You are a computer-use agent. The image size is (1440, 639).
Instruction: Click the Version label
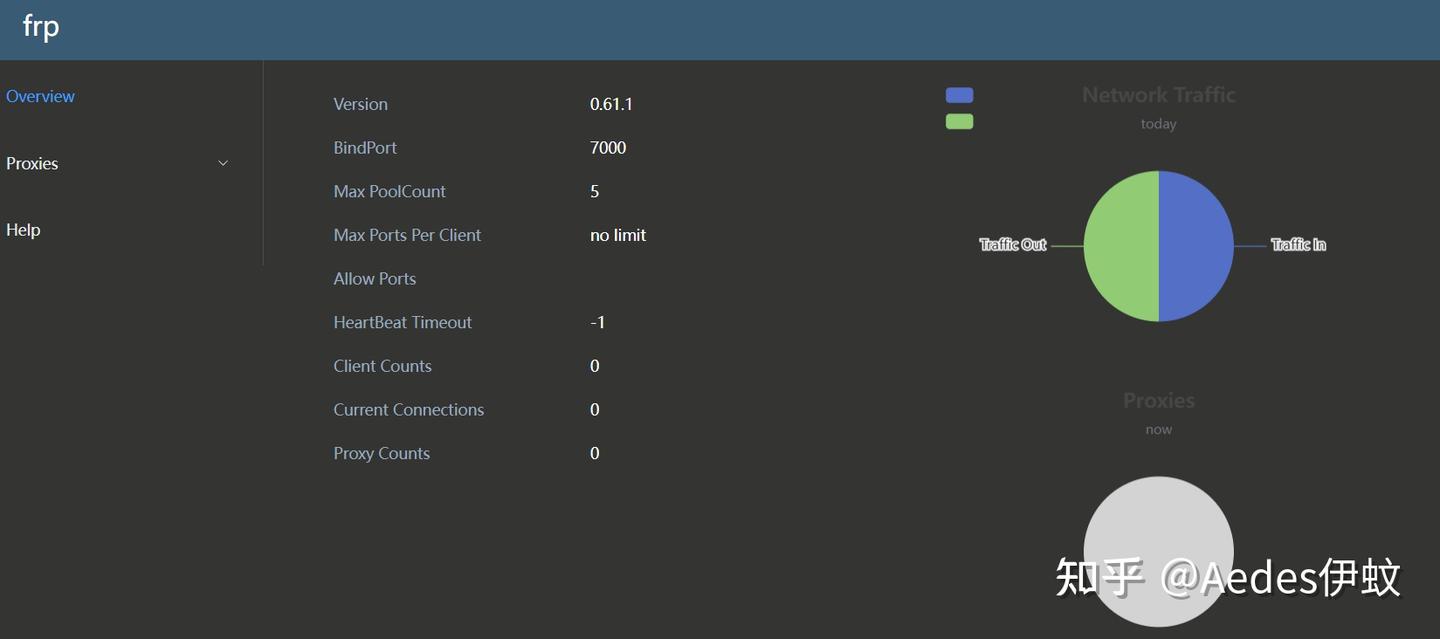pos(360,104)
